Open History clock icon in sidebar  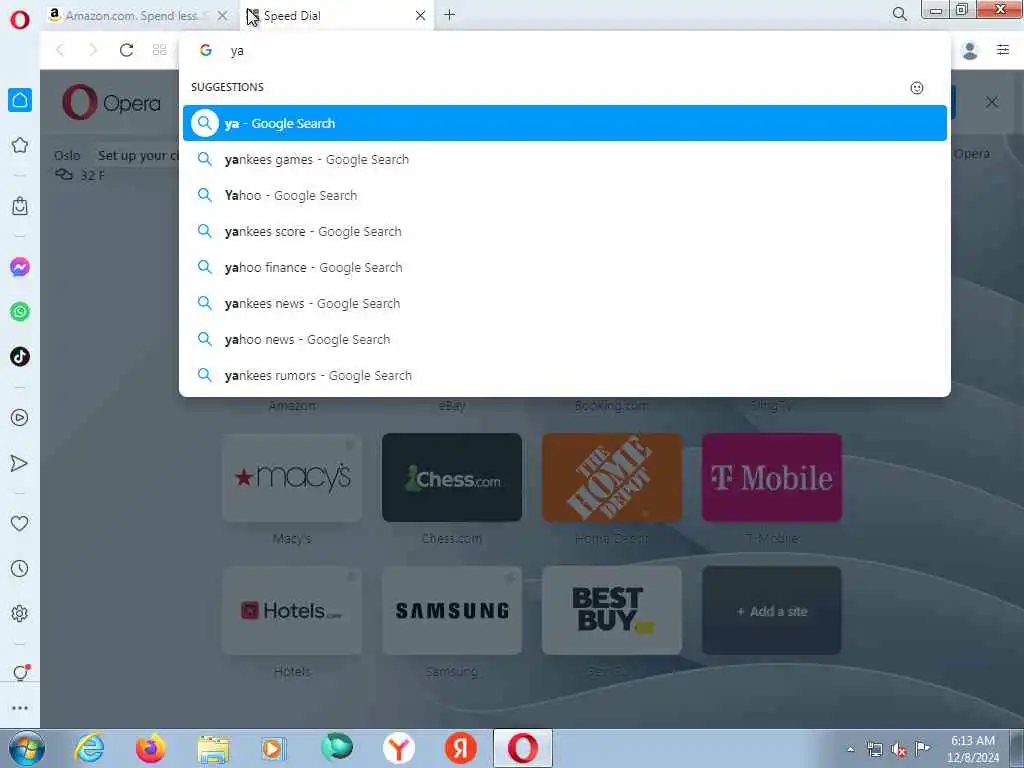pos(20,568)
